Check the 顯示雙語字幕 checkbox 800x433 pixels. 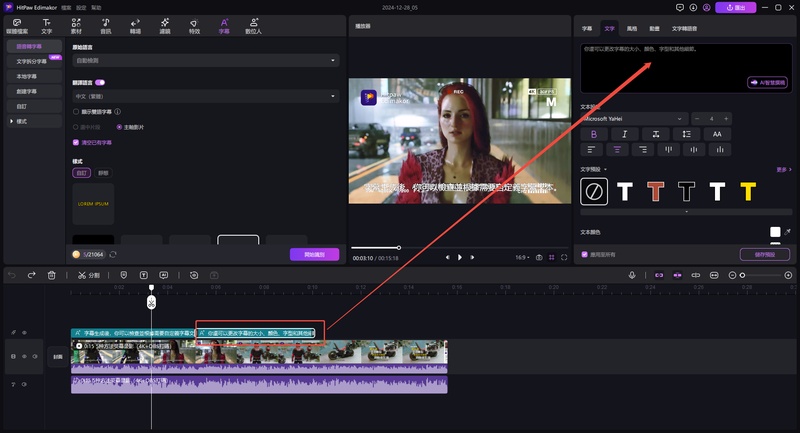pos(76,112)
